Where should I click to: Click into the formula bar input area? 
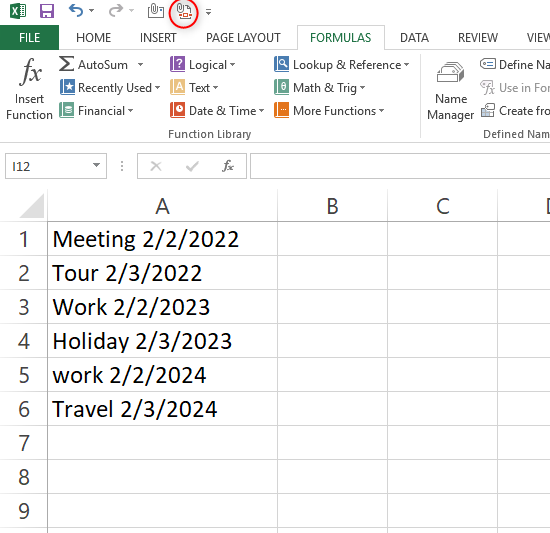400,166
